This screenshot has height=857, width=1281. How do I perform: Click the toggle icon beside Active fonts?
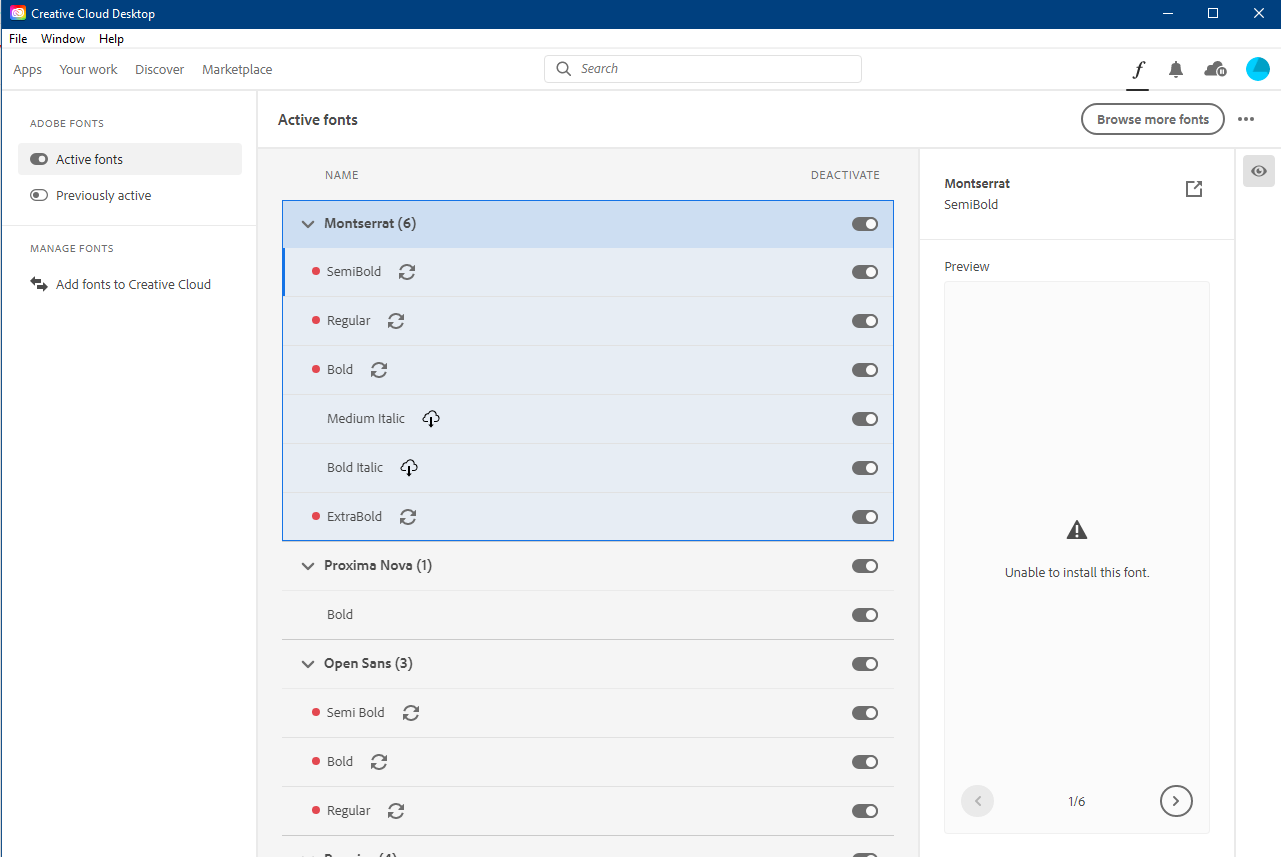pyautogui.click(x=39, y=159)
